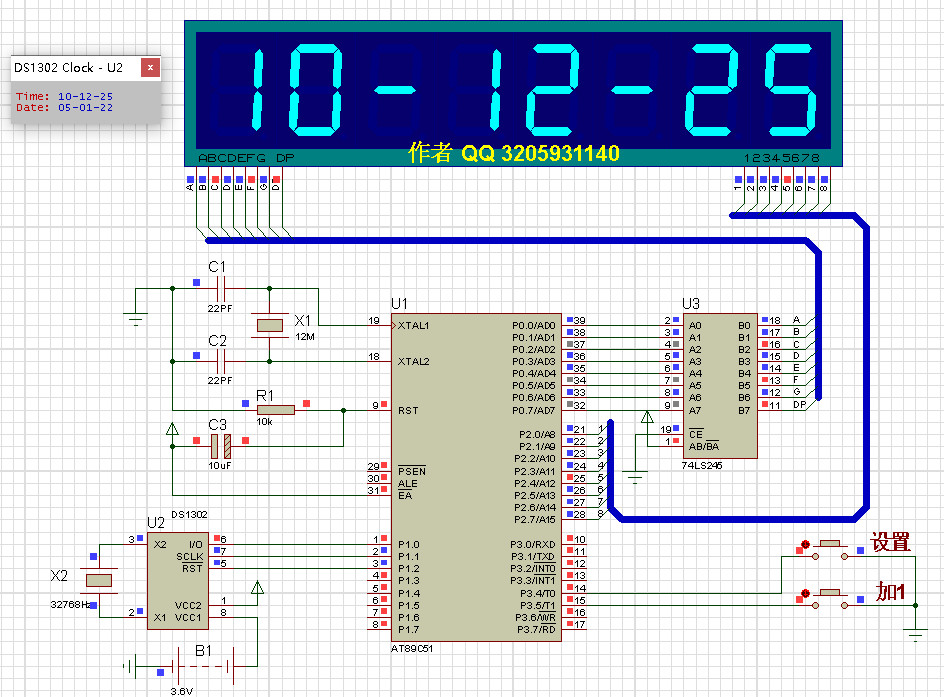The width and height of the screenshot is (944, 697).
Task: Click the P2.7/A15 pin label
Action: (535, 519)
